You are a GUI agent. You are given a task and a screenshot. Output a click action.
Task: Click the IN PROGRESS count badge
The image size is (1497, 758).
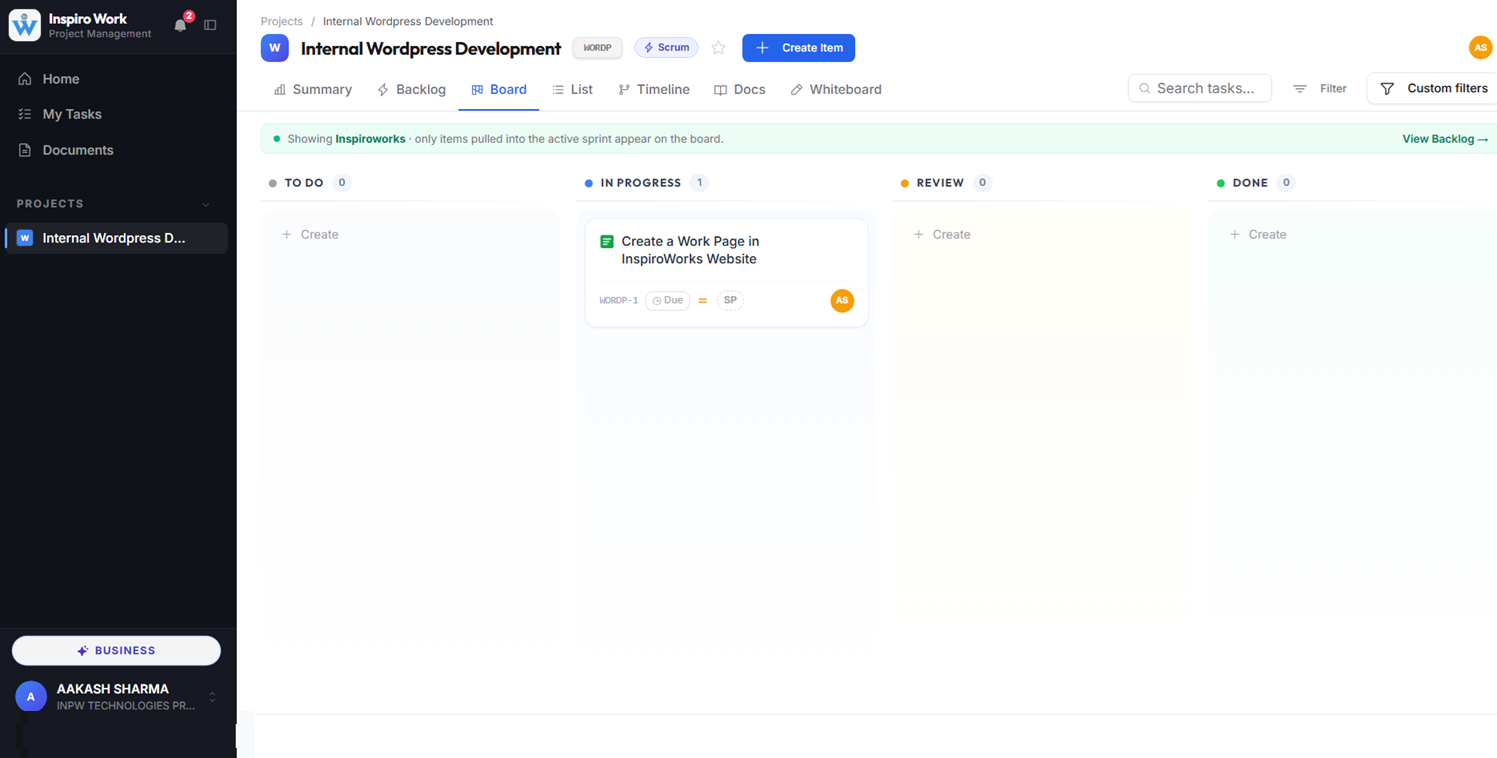(700, 183)
